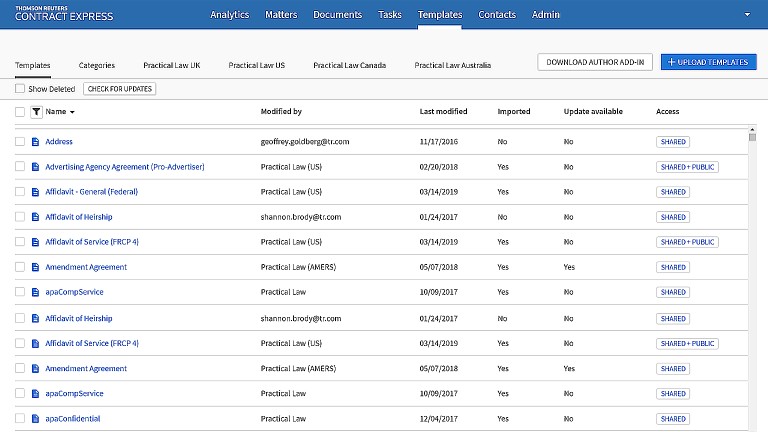
Task: Click document icon next to Affidavit - General (Federal)
Action: tap(36, 192)
